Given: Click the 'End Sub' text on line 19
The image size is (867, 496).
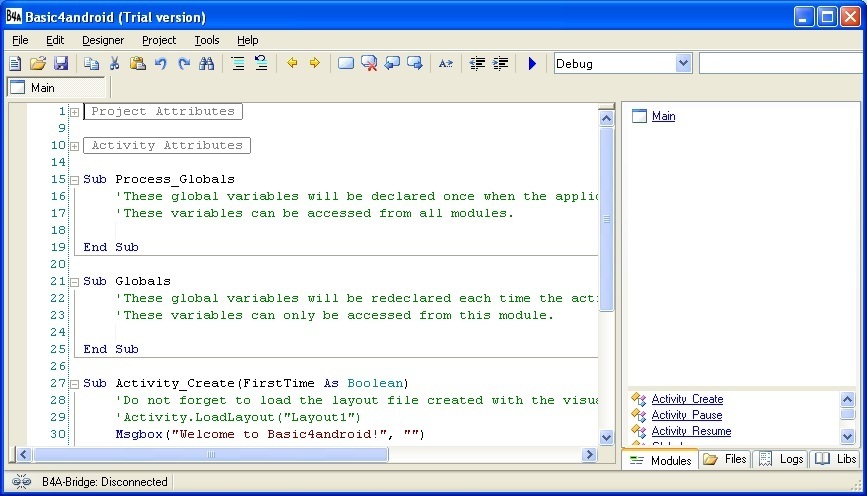Looking at the screenshot, I should click(111, 247).
